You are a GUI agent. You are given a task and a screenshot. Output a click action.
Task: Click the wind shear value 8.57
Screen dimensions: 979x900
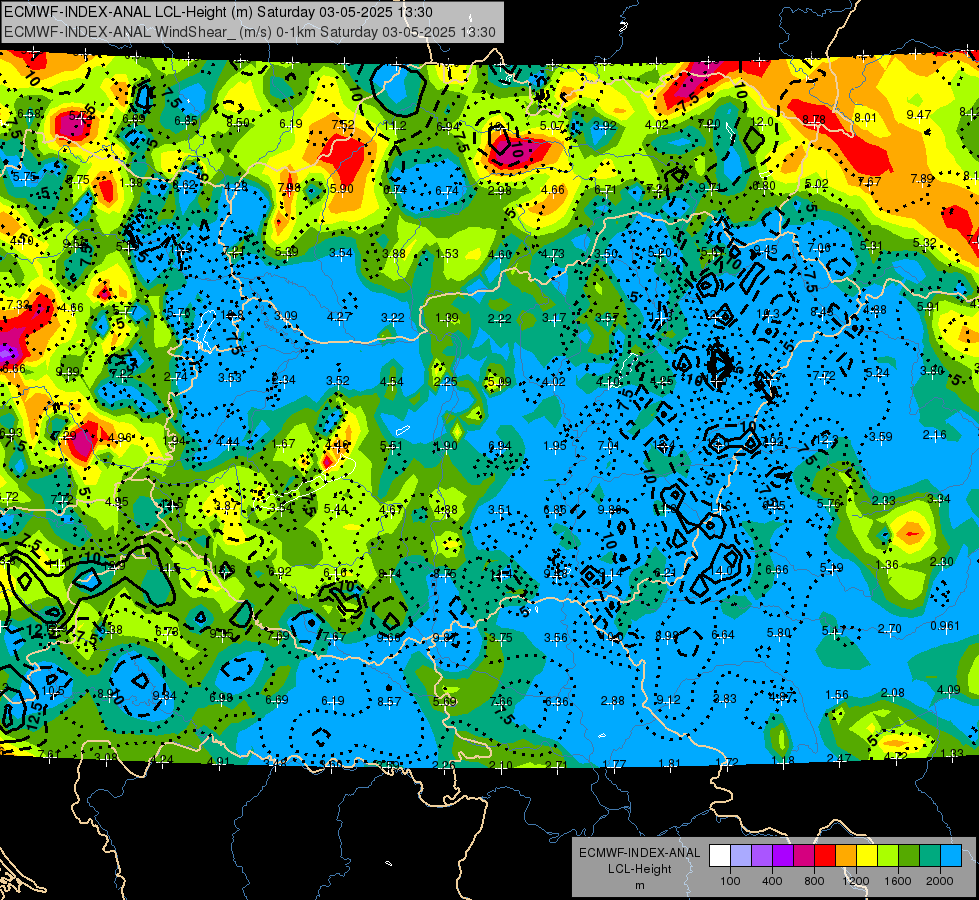point(389,701)
